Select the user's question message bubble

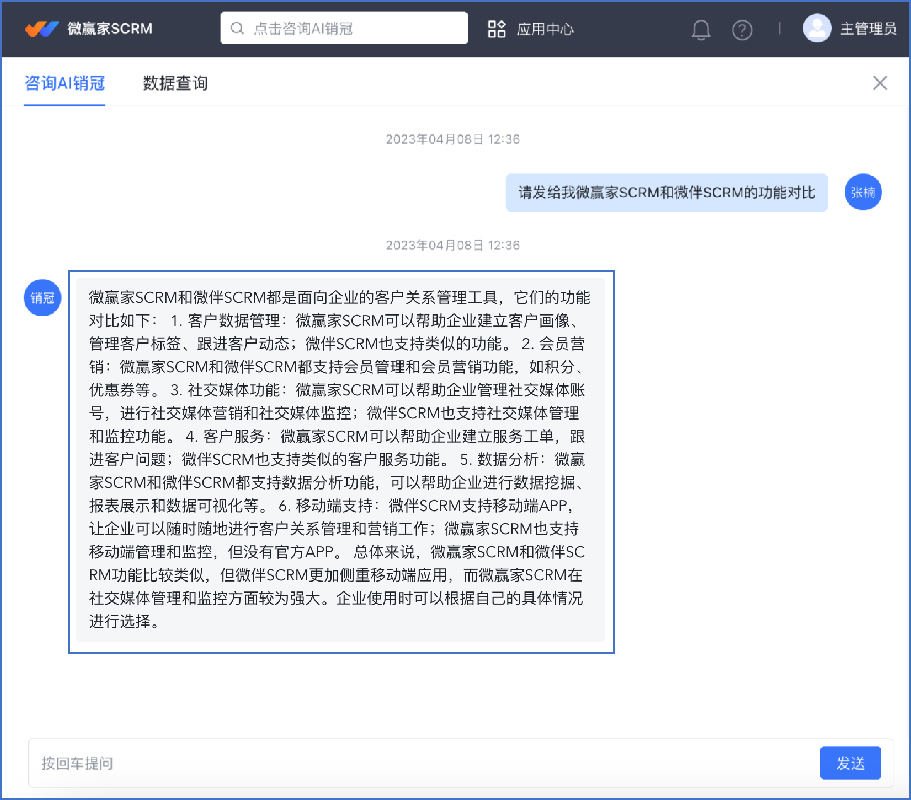click(667, 192)
